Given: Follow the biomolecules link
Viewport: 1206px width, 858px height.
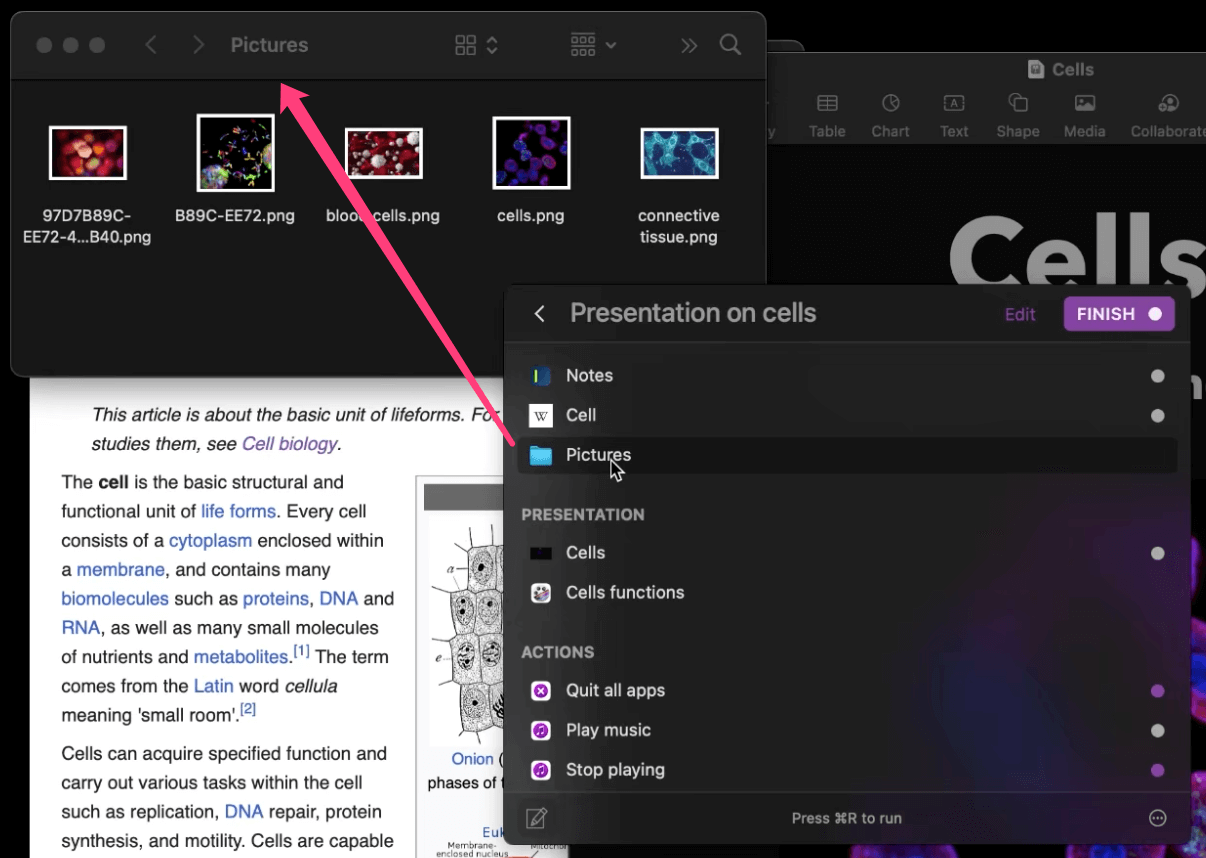Looking at the screenshot, I should [115, 598].
